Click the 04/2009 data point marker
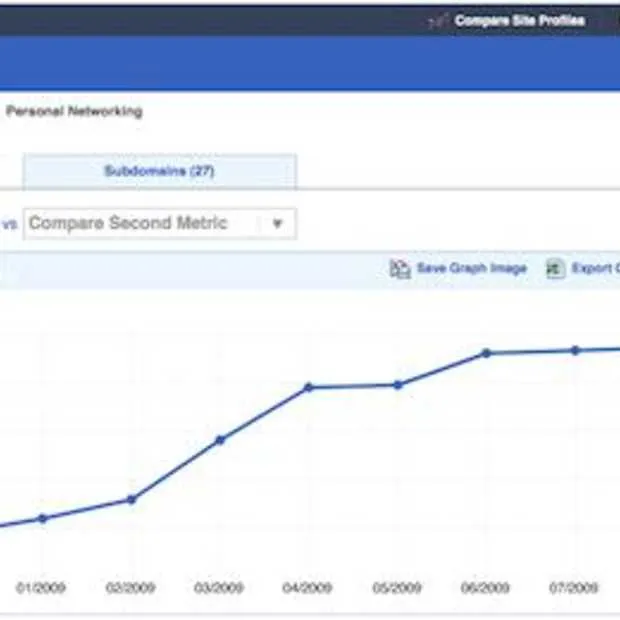The height and width of the screenshot is (620, 620). tap(309, 387)
